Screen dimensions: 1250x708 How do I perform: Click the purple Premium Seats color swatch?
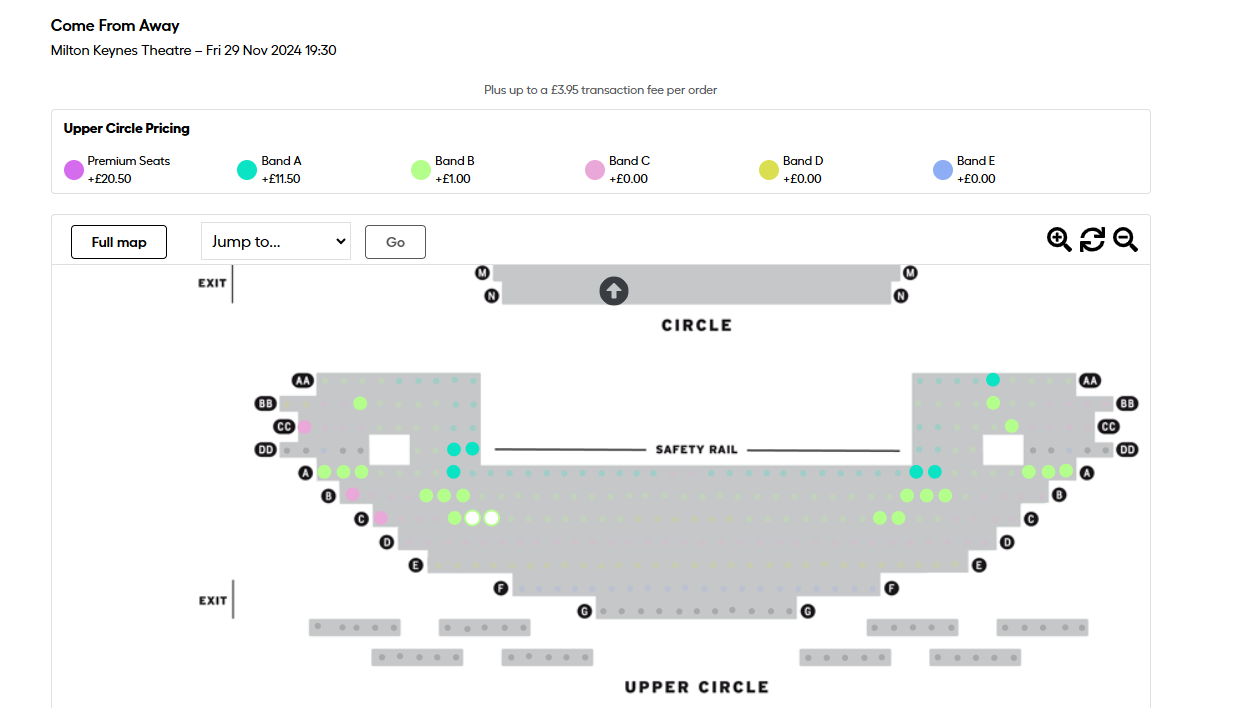pos(72,170)
